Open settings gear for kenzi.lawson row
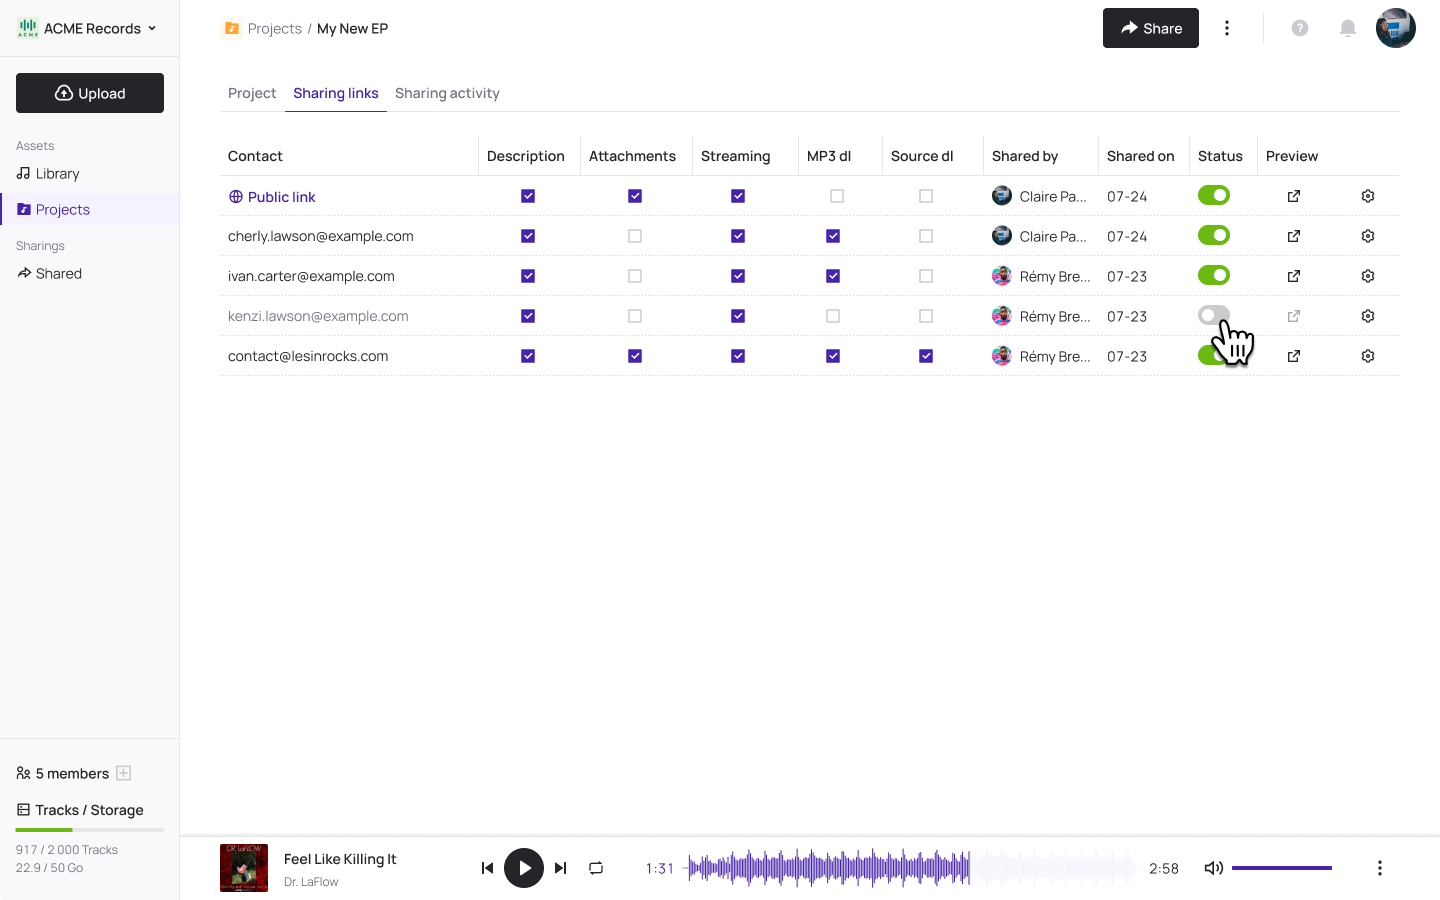Image resolution: width=1440 pixels, height=900 pixels. [1368, 316]
